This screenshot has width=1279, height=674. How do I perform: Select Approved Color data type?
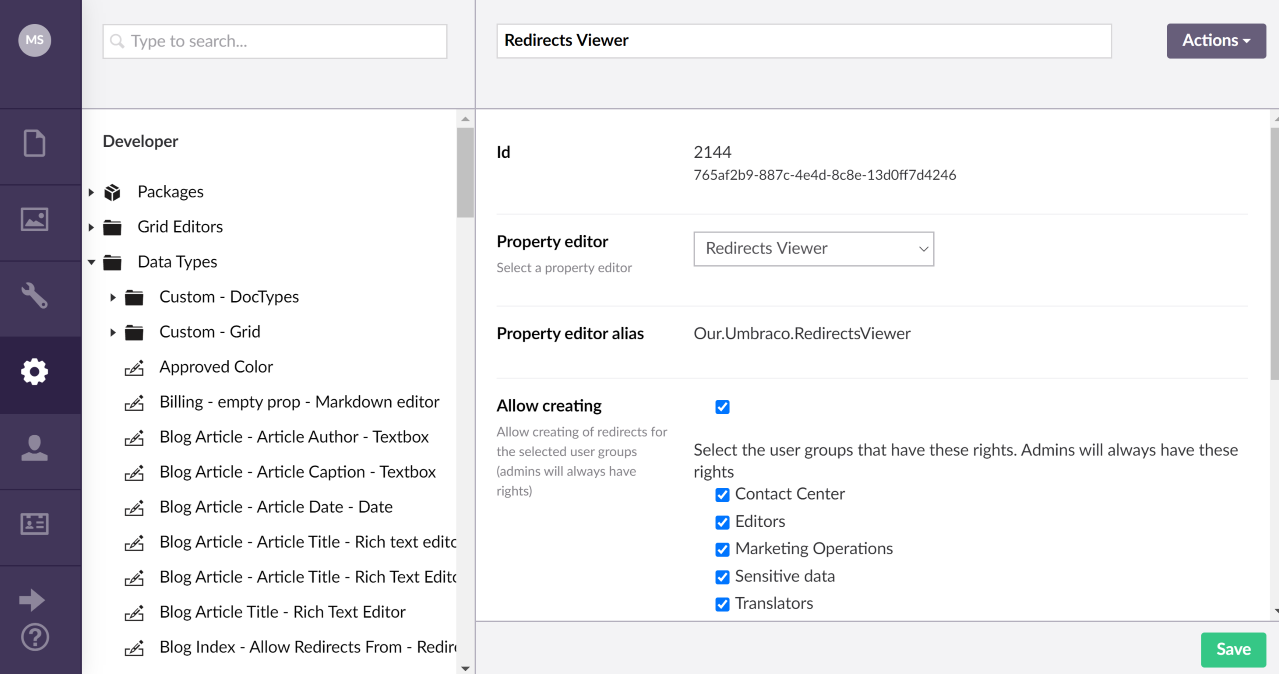click(216, 367)
